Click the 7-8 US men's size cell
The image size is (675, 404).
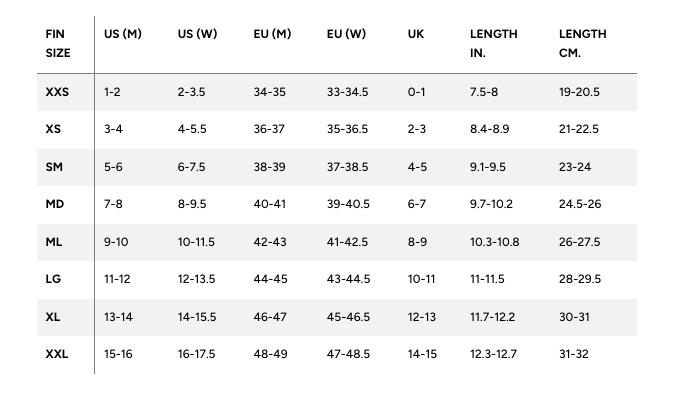click(x=113, y=204)
